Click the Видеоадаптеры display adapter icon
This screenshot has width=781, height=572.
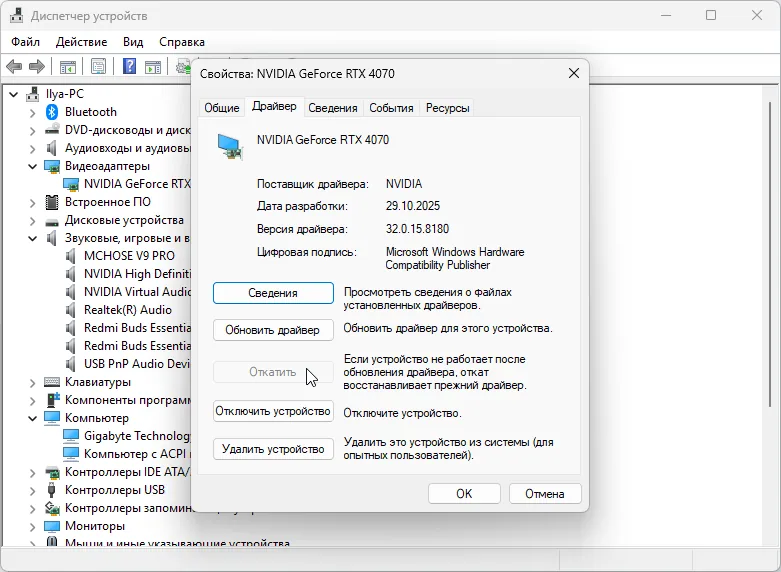(x=52, y=166)
